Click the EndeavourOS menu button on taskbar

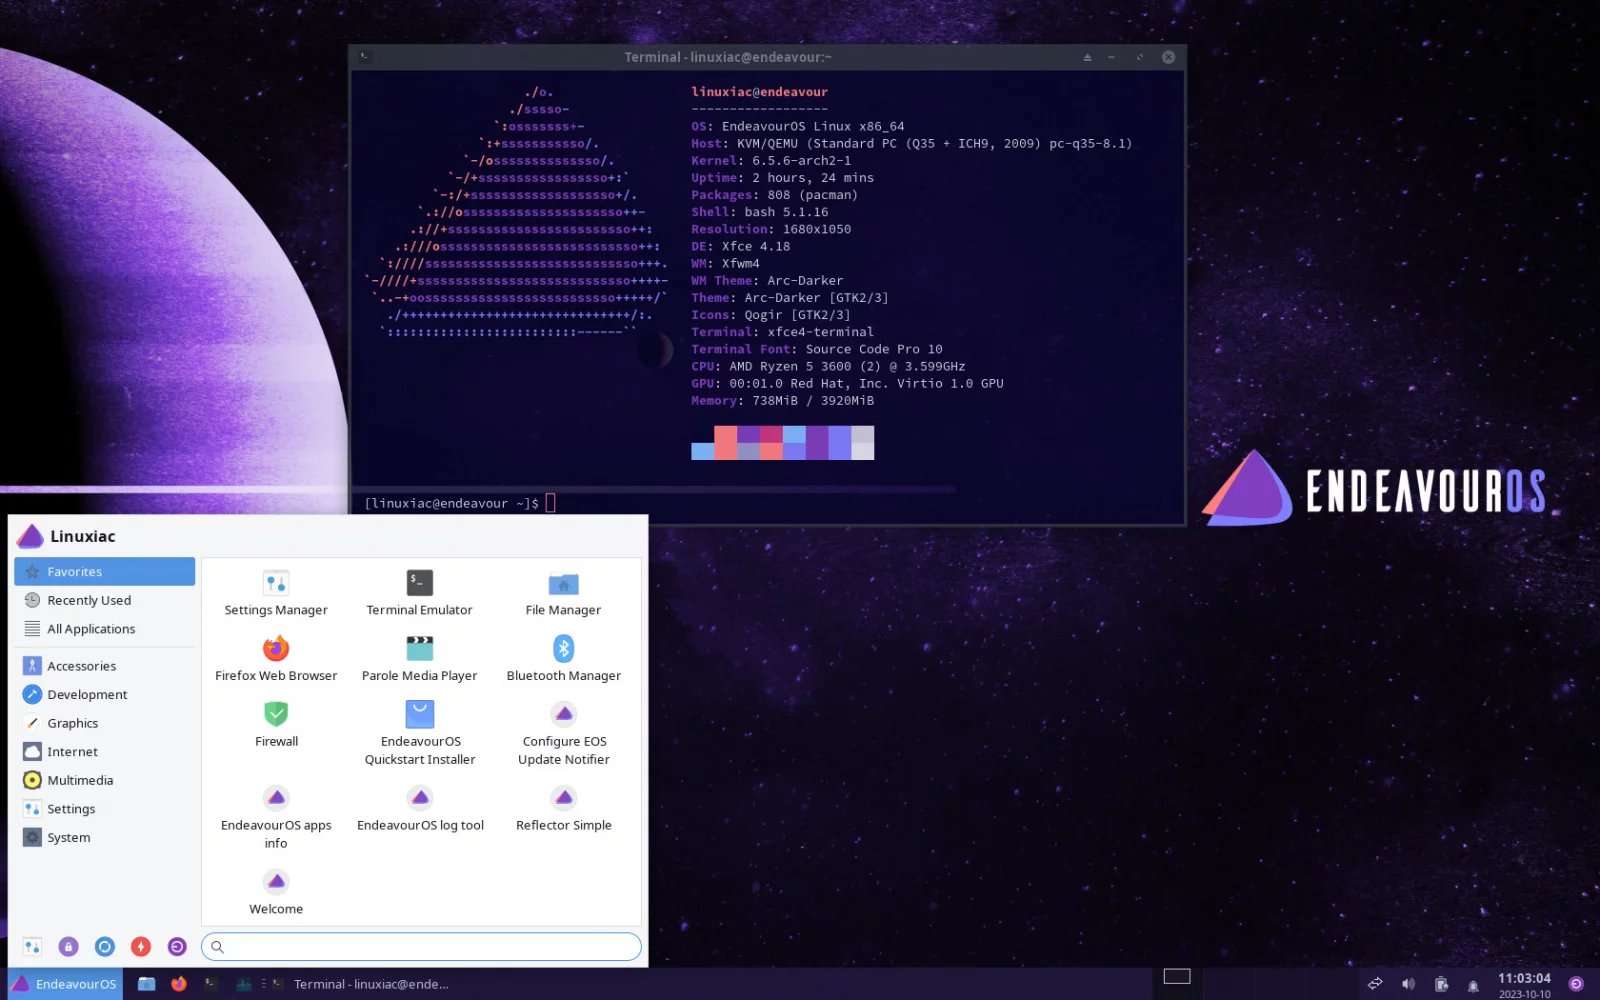coord(65,984)
